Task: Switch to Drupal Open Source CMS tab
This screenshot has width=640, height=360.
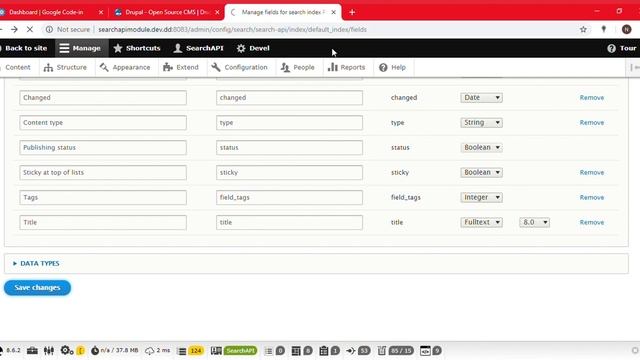Action: coord(167,12)
